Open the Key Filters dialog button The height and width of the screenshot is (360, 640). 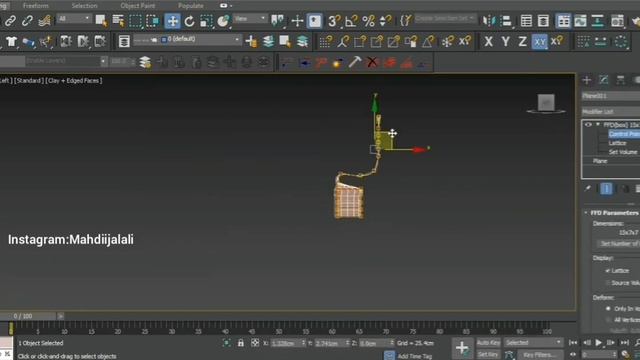[x=539, y=355]
